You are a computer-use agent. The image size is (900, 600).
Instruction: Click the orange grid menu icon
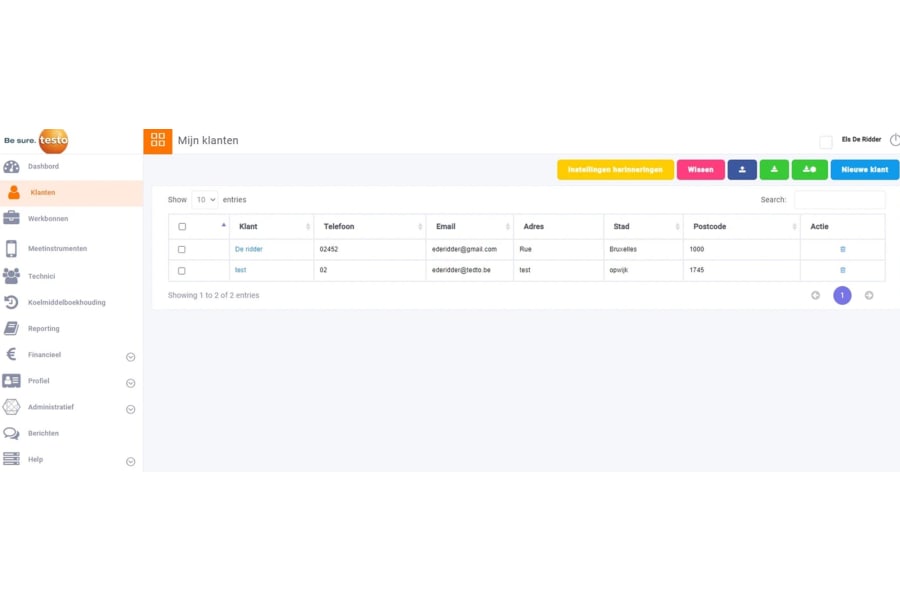[158, 141]
